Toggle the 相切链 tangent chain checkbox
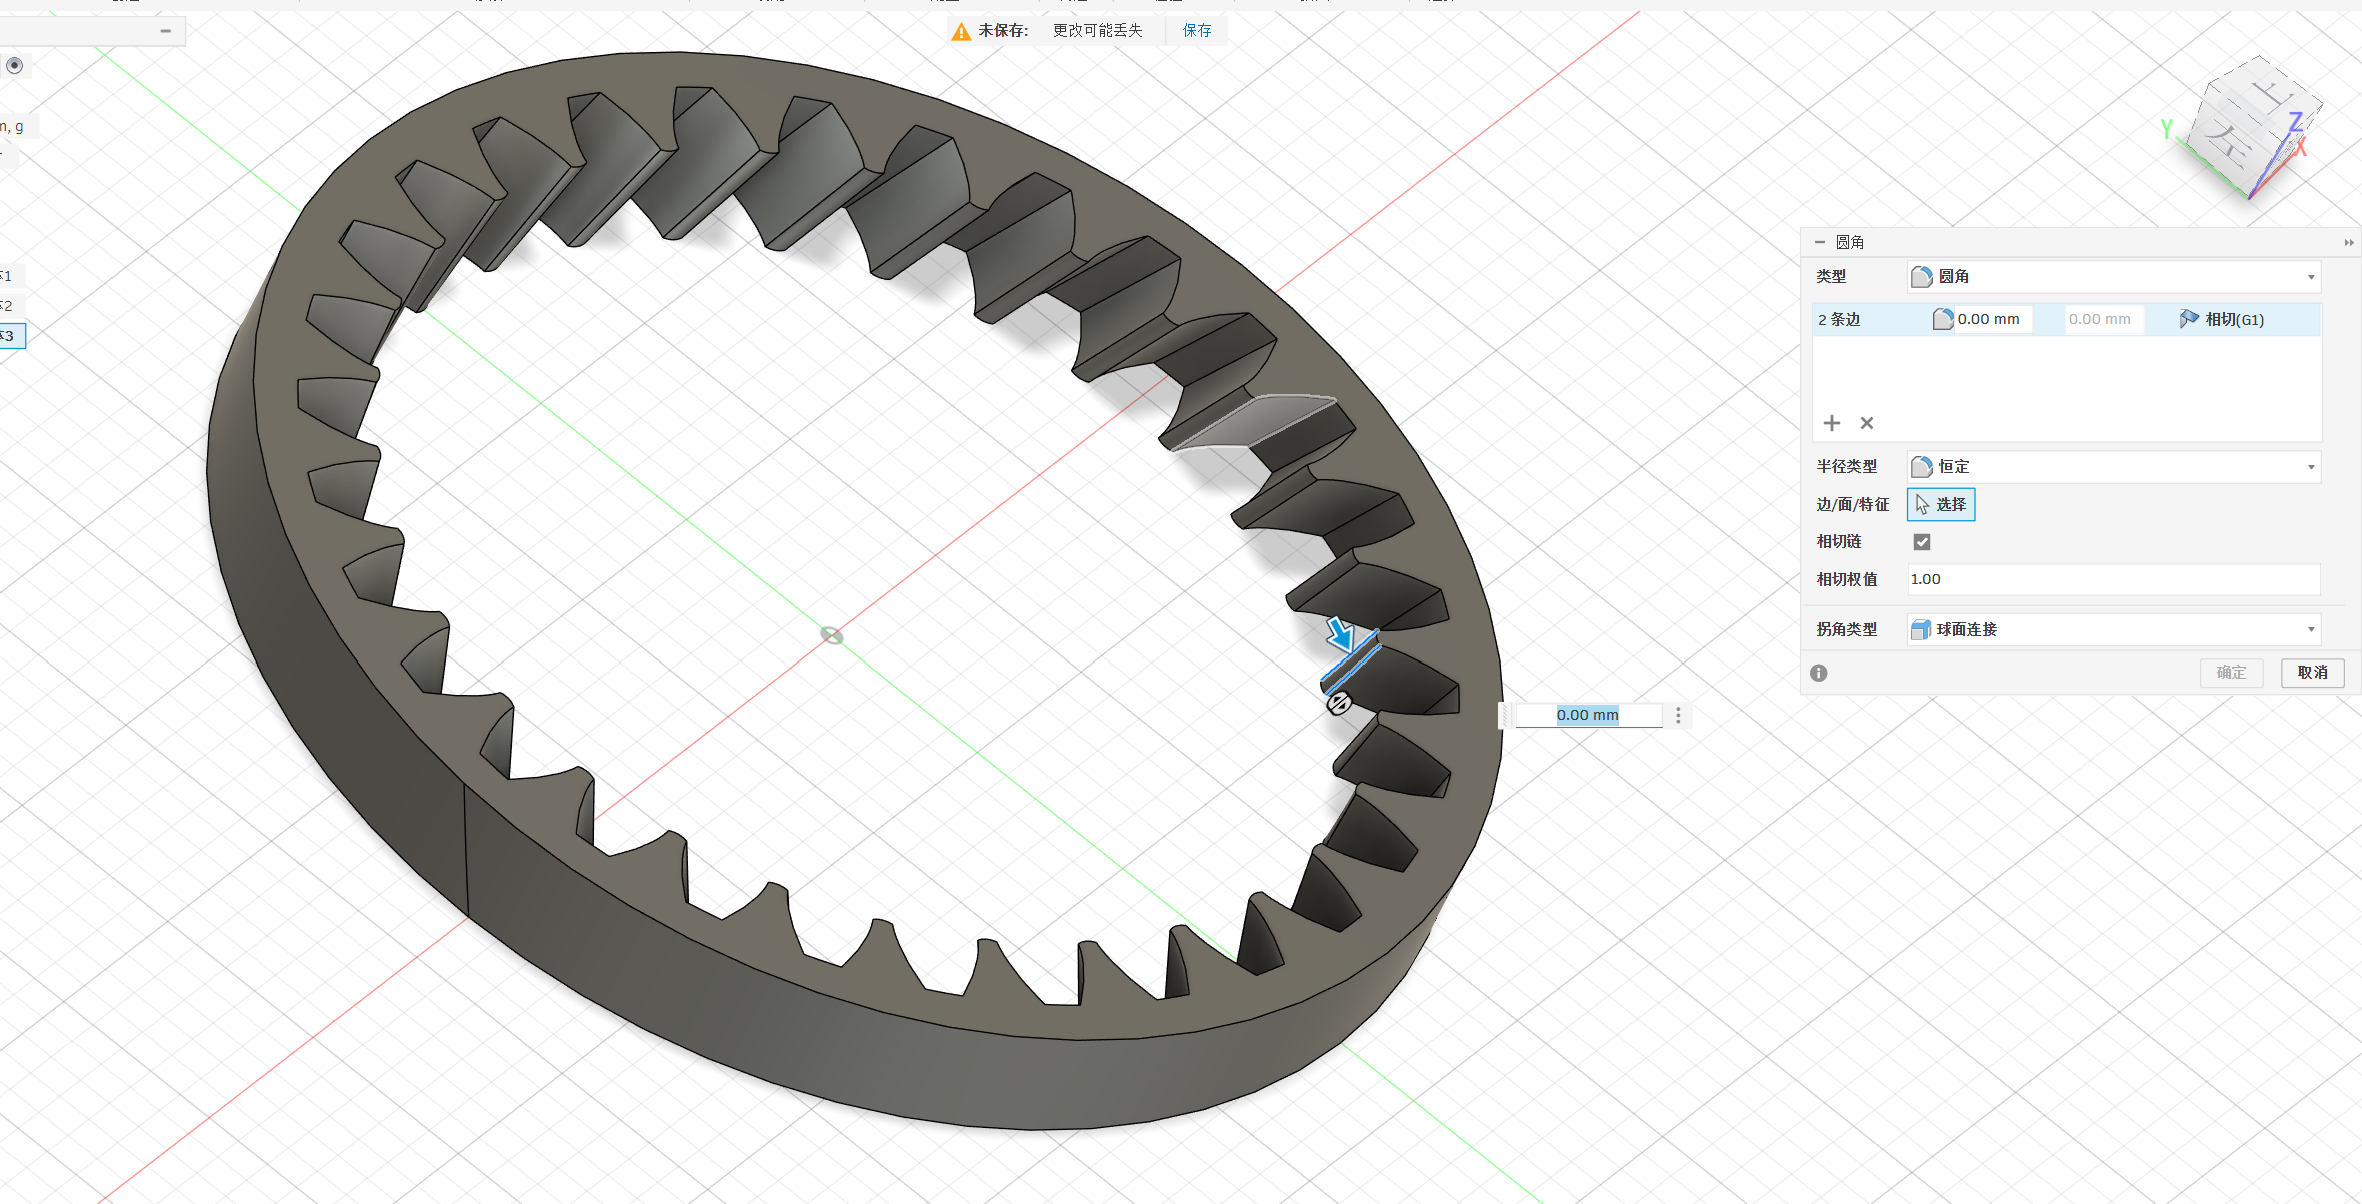The height and width of the screenshot is (1204, 2362). tap(1922, 542)
